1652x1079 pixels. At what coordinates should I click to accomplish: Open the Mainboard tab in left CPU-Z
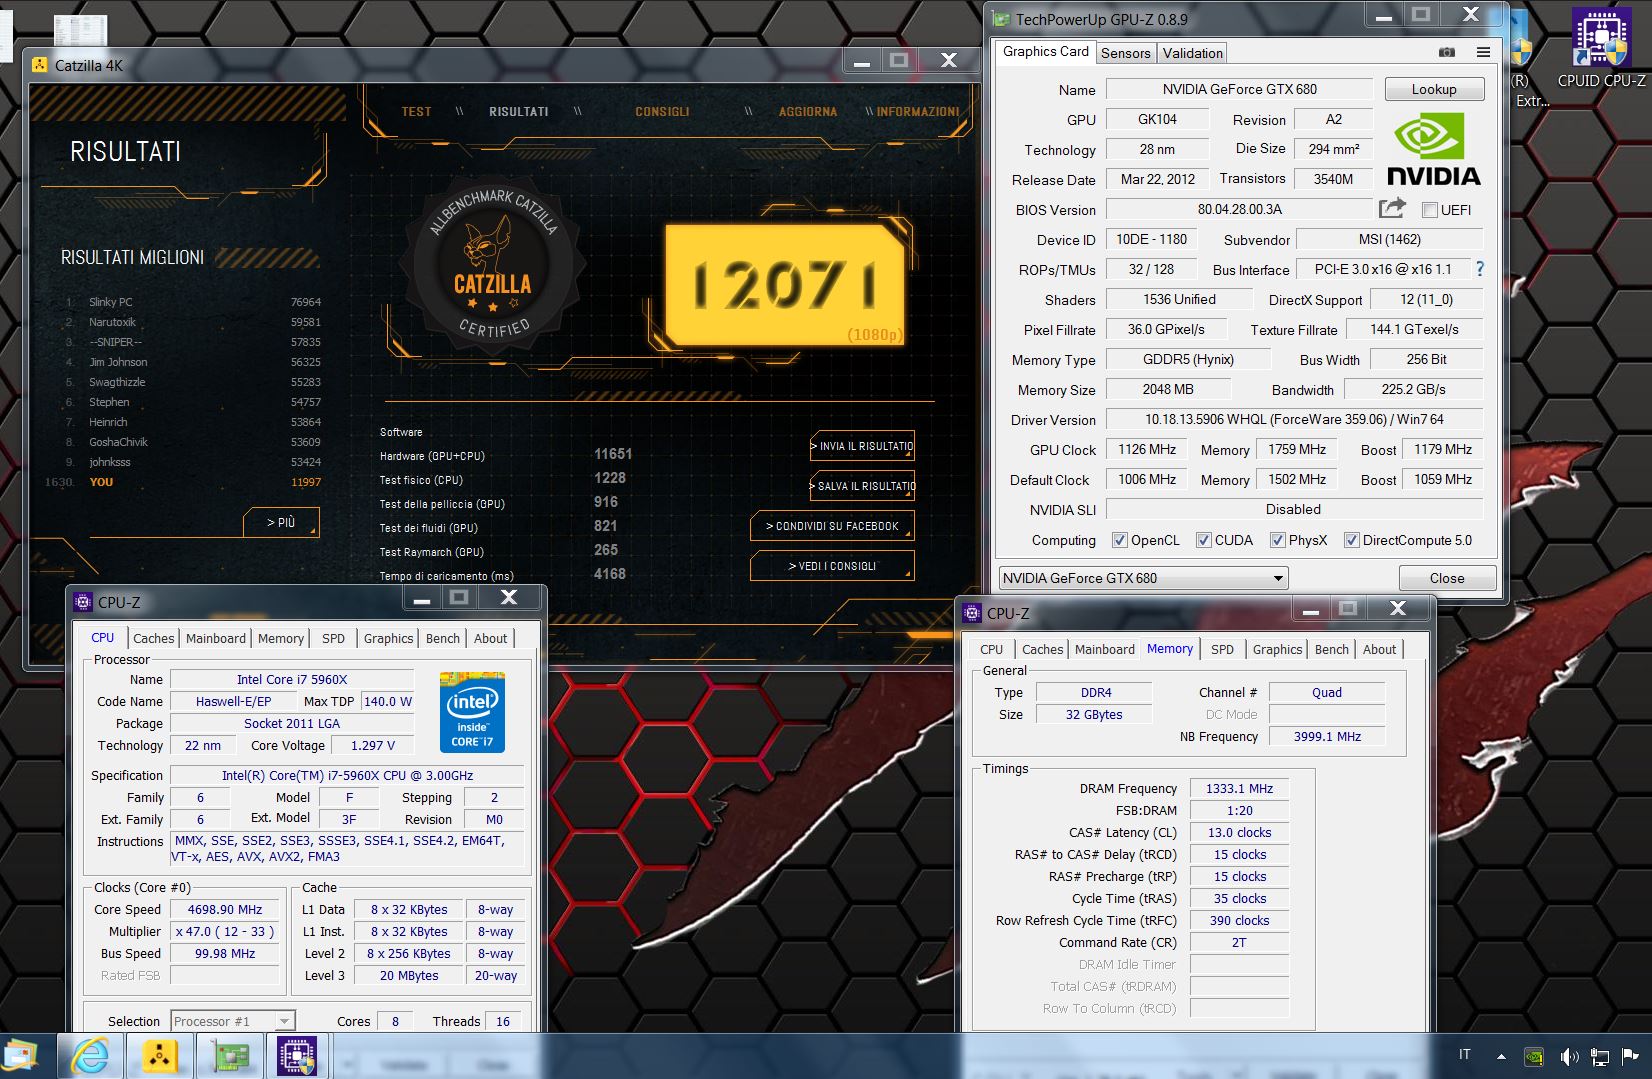(x=216, y=638)
